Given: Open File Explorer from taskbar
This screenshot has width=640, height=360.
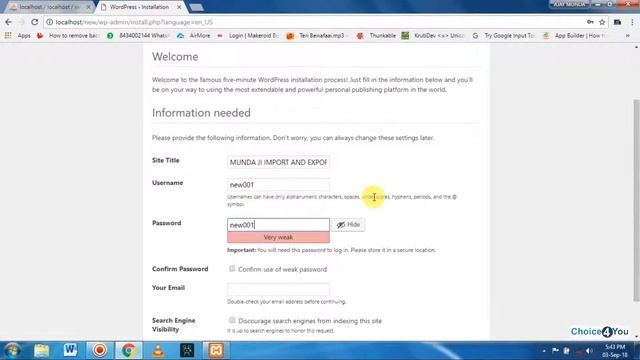Looking at the screenshot, I should (x=41, y=350).
